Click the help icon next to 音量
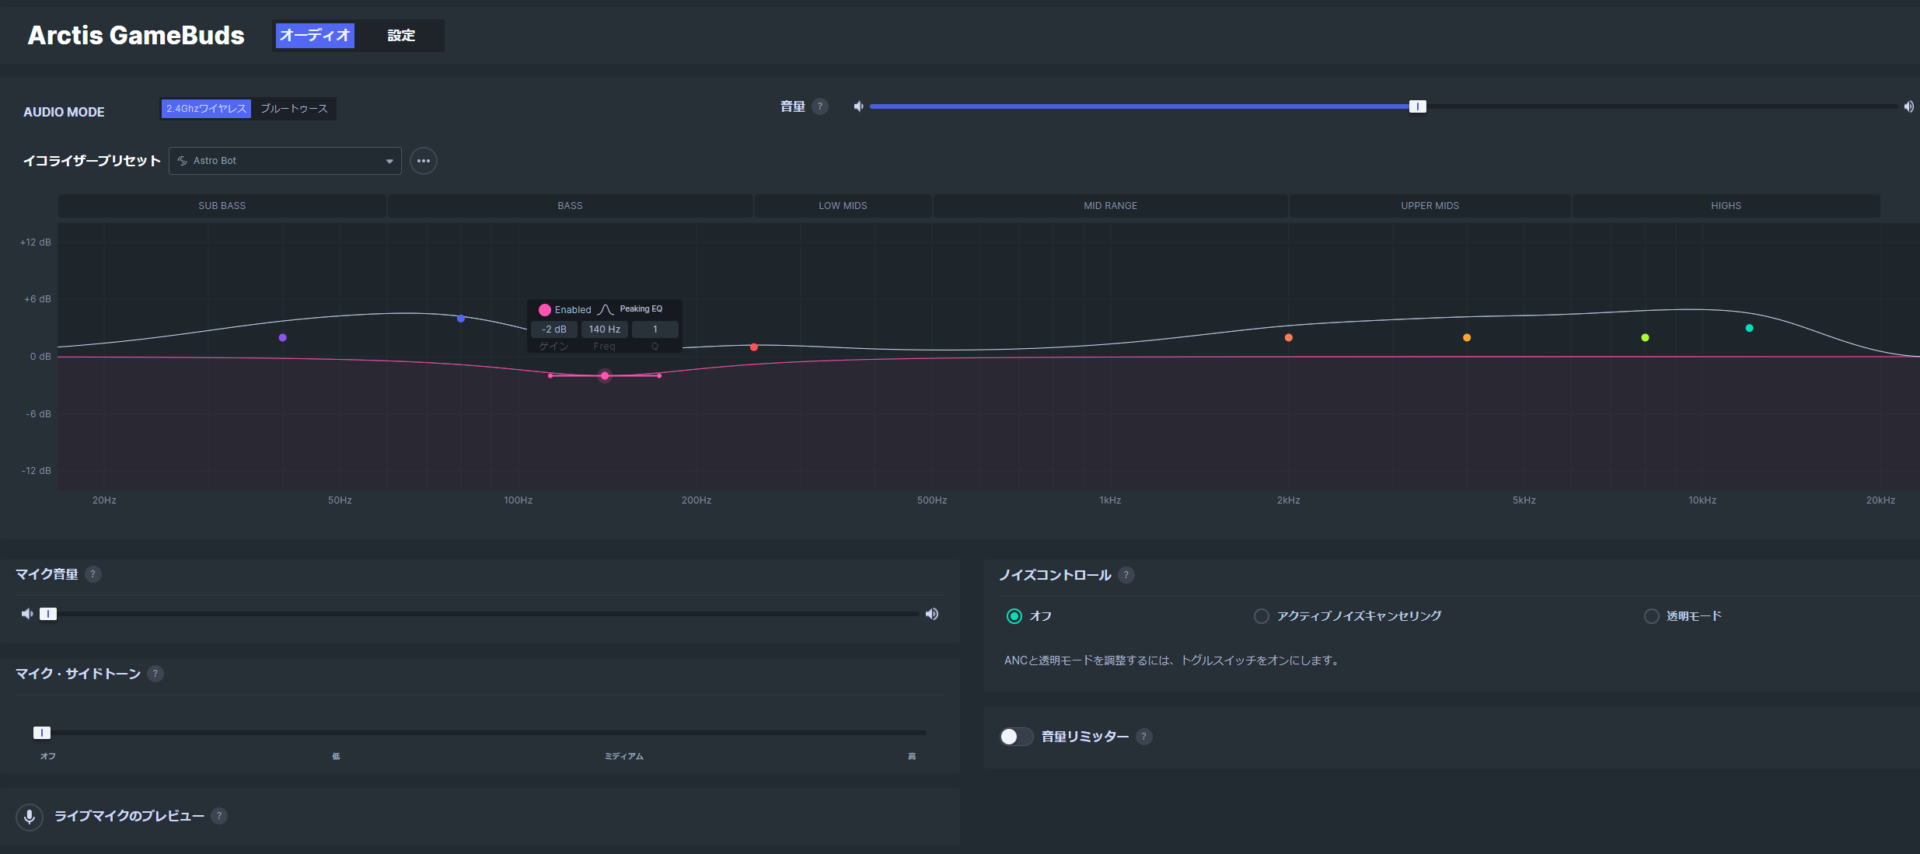The width and height of the screenshot is (1920, 854). [x=820, y=107]
